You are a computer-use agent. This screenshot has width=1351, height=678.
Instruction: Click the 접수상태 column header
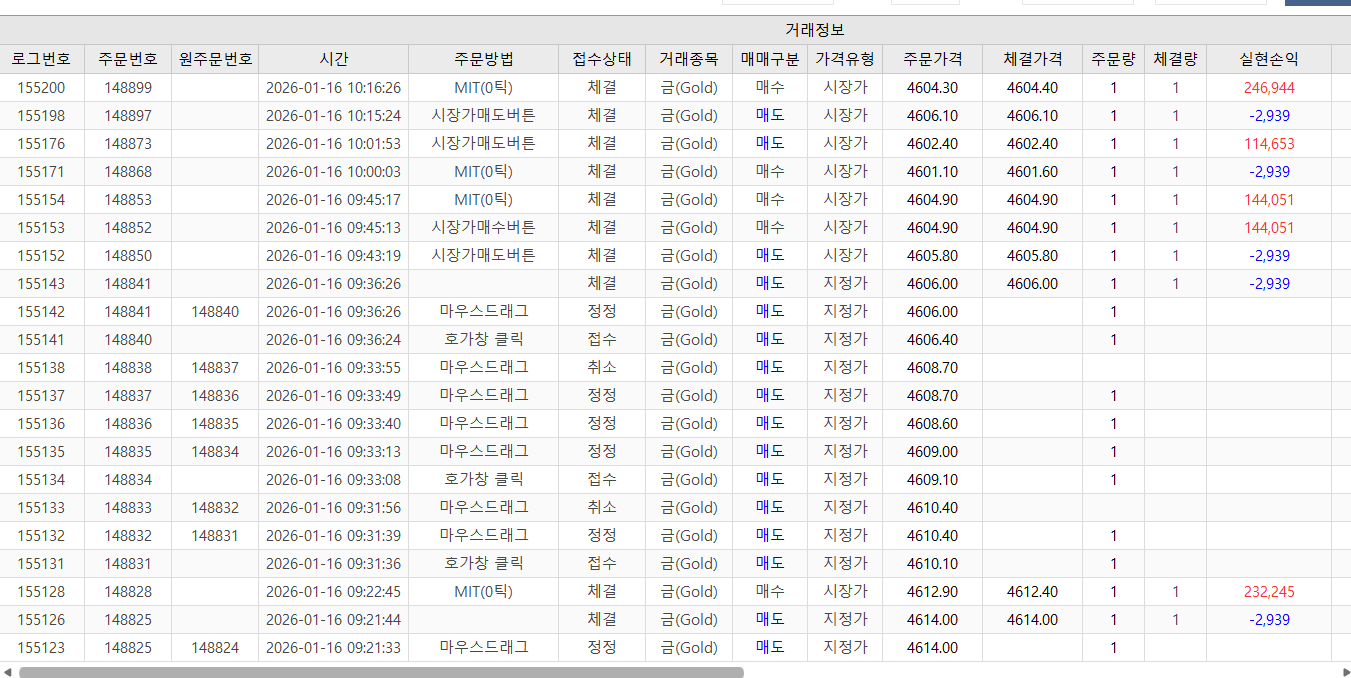602,59
